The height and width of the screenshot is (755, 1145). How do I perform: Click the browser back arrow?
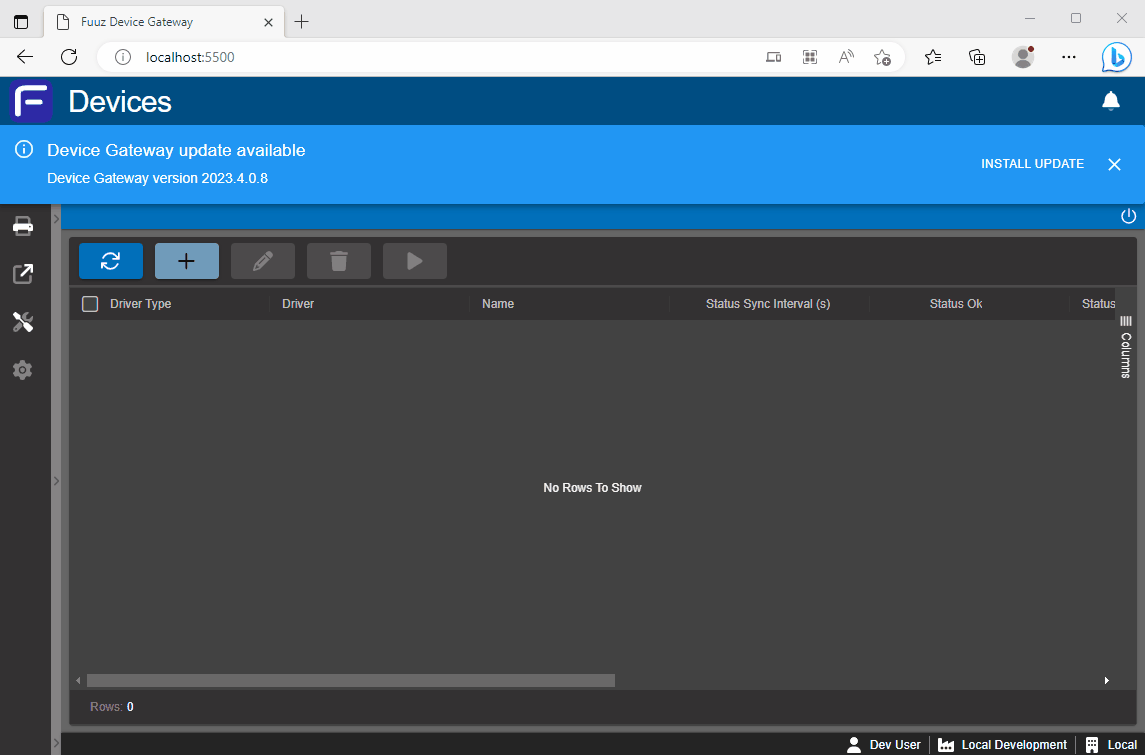[25, 57]
